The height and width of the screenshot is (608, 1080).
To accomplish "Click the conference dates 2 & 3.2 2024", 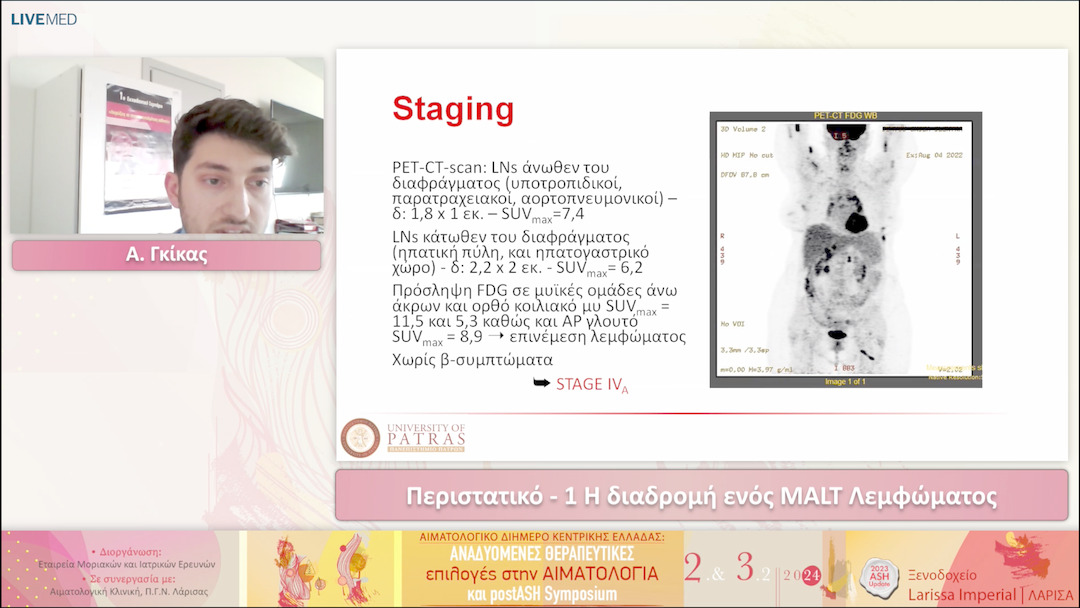I will (752, 570).
